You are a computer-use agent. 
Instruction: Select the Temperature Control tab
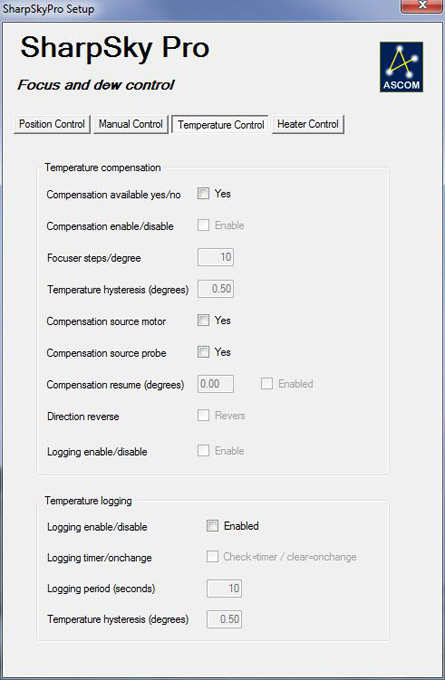(x=220, y=124)
